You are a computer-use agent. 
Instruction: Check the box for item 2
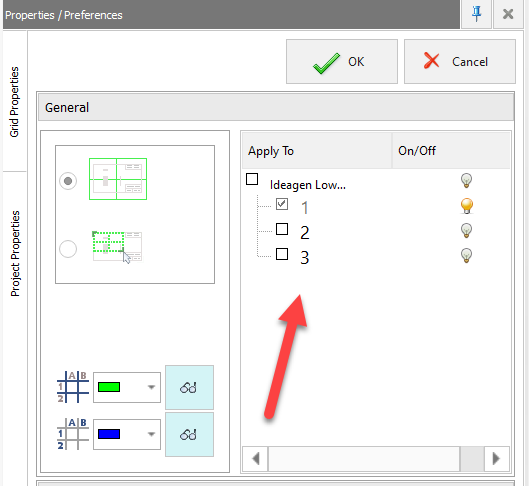click(x=282, y=229)
